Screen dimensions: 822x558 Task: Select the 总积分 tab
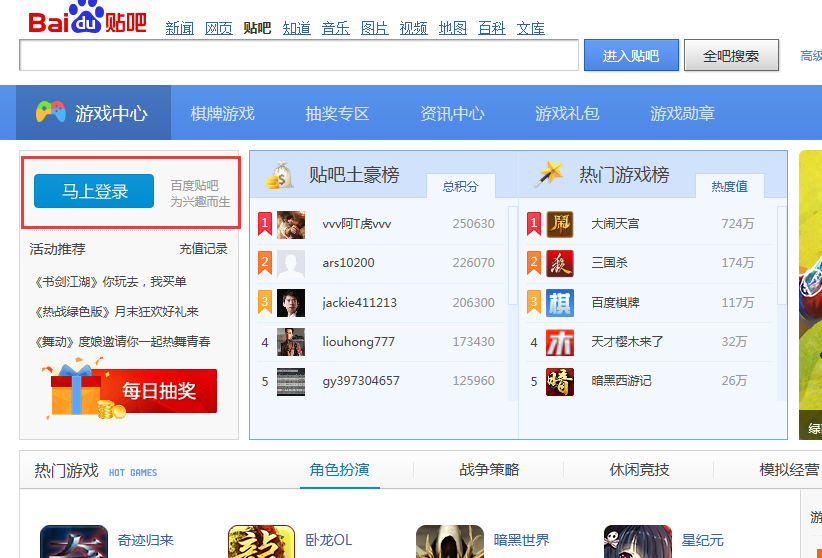click(461, 186)
